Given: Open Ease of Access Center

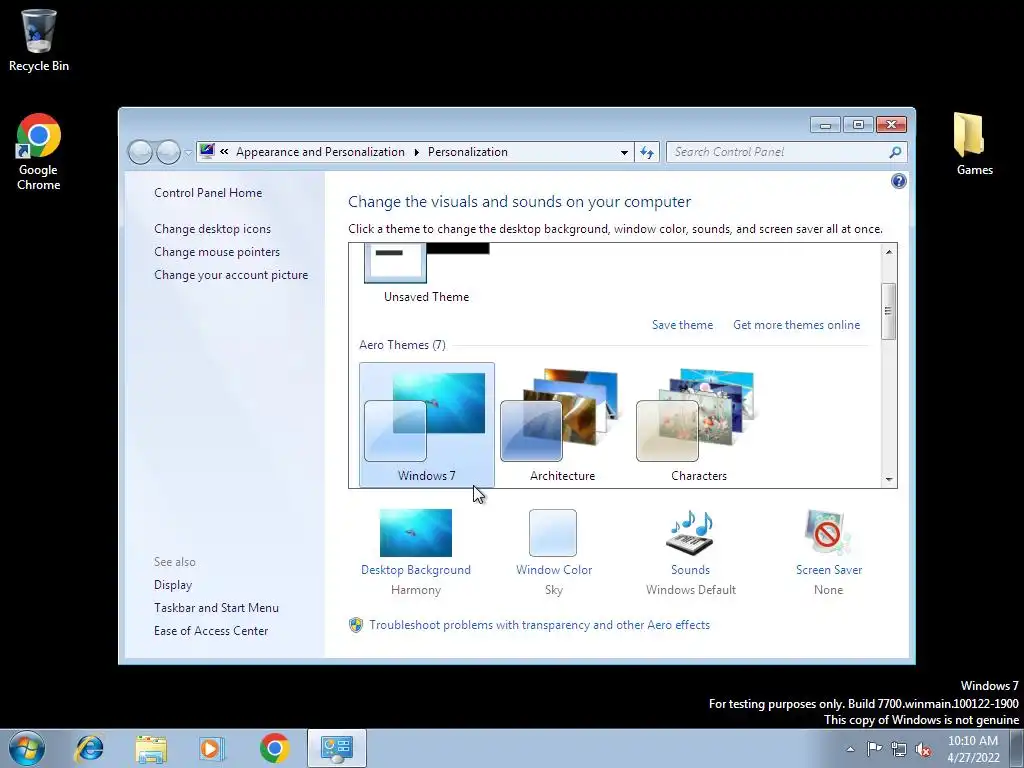Looking at the screenshot, I should point(211,631).
